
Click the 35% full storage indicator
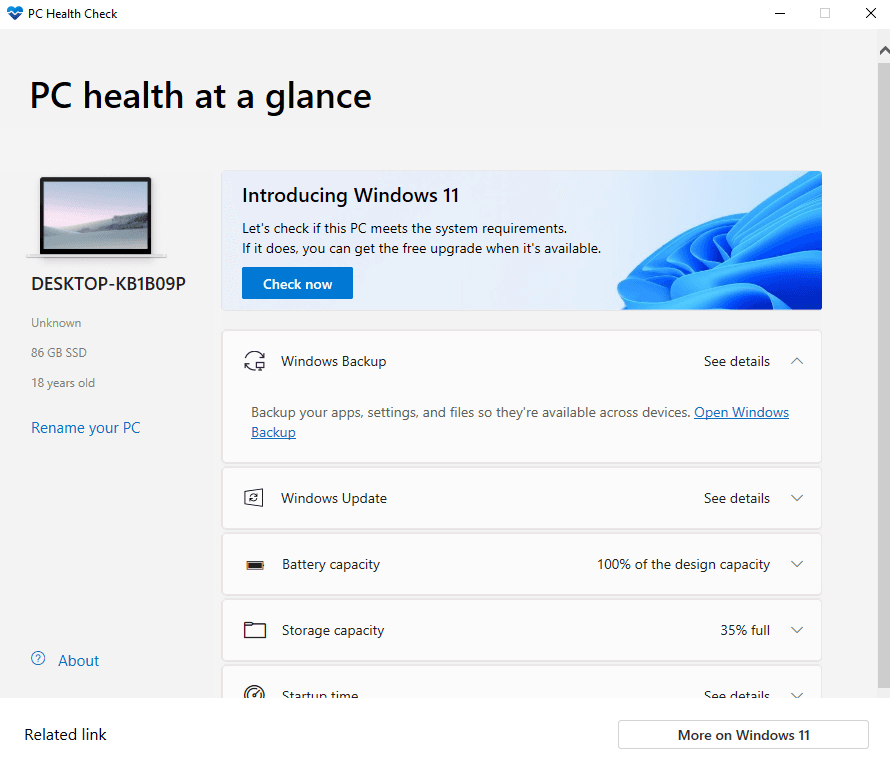tap(745, 630)
